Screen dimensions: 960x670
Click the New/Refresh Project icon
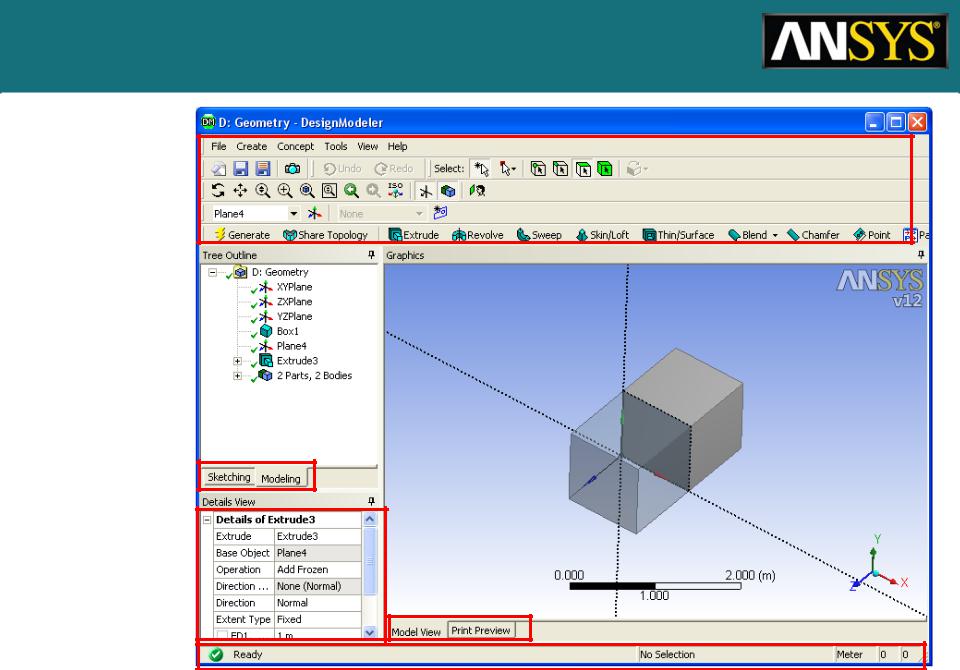tap(219, 168)
